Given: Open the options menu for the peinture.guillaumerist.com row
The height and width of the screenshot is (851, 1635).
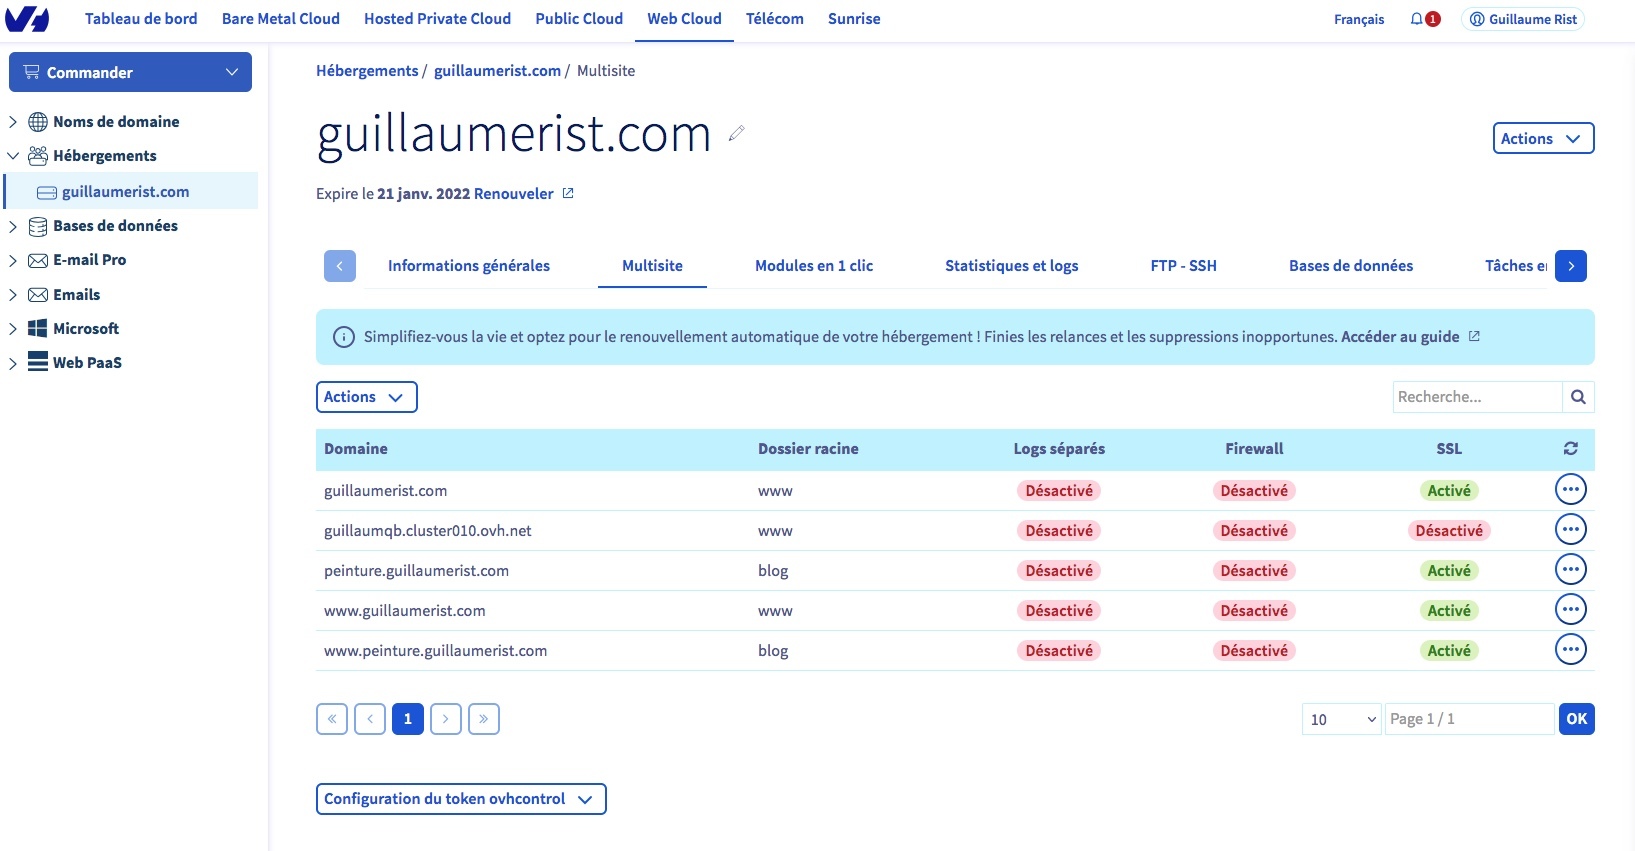Looking at the screenshot, I should pos(1570,570).
